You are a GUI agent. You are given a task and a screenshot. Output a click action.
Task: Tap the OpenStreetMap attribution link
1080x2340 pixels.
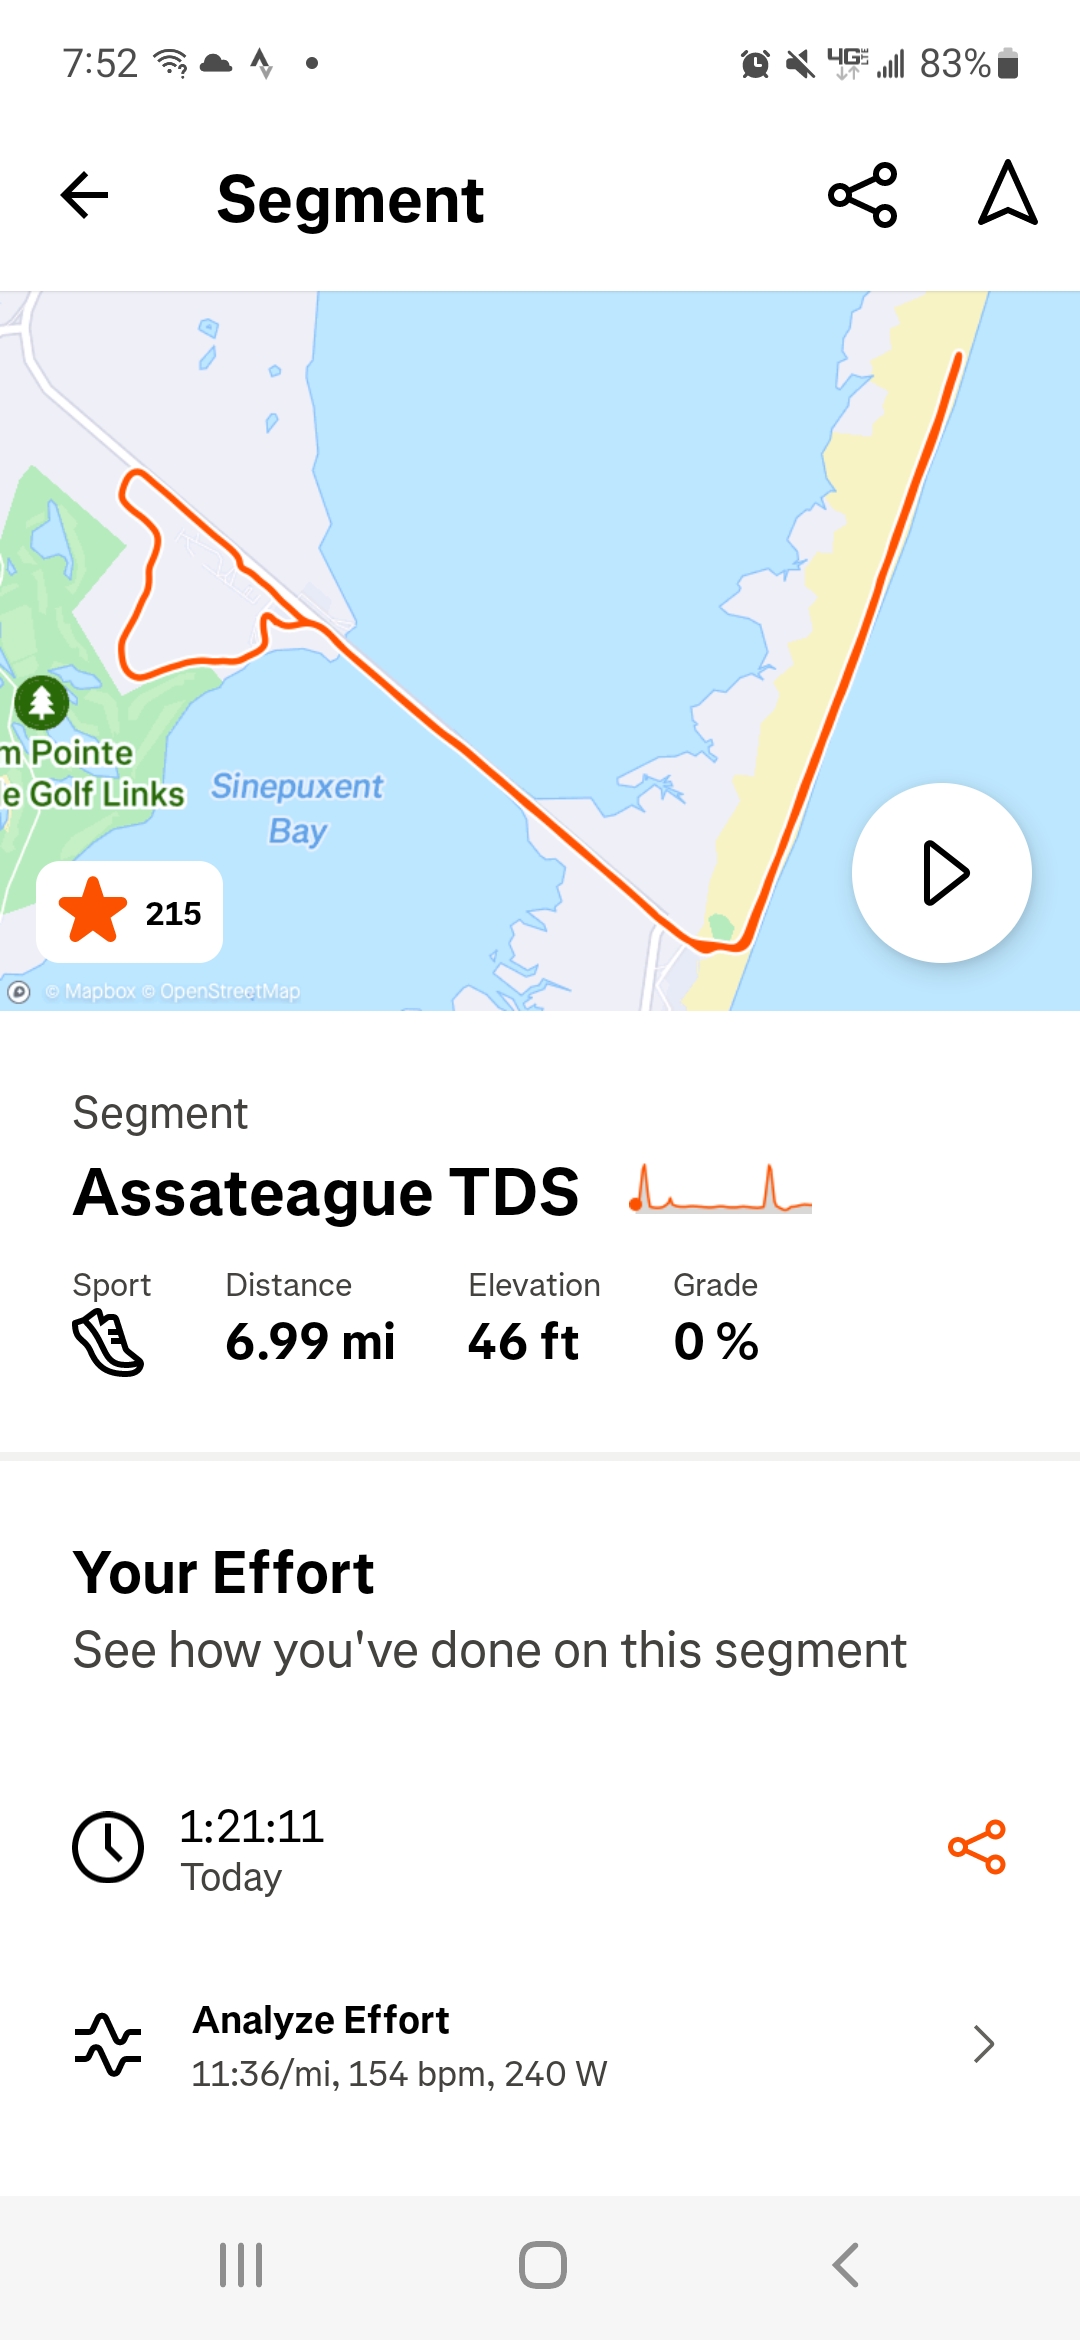[230, 992]
